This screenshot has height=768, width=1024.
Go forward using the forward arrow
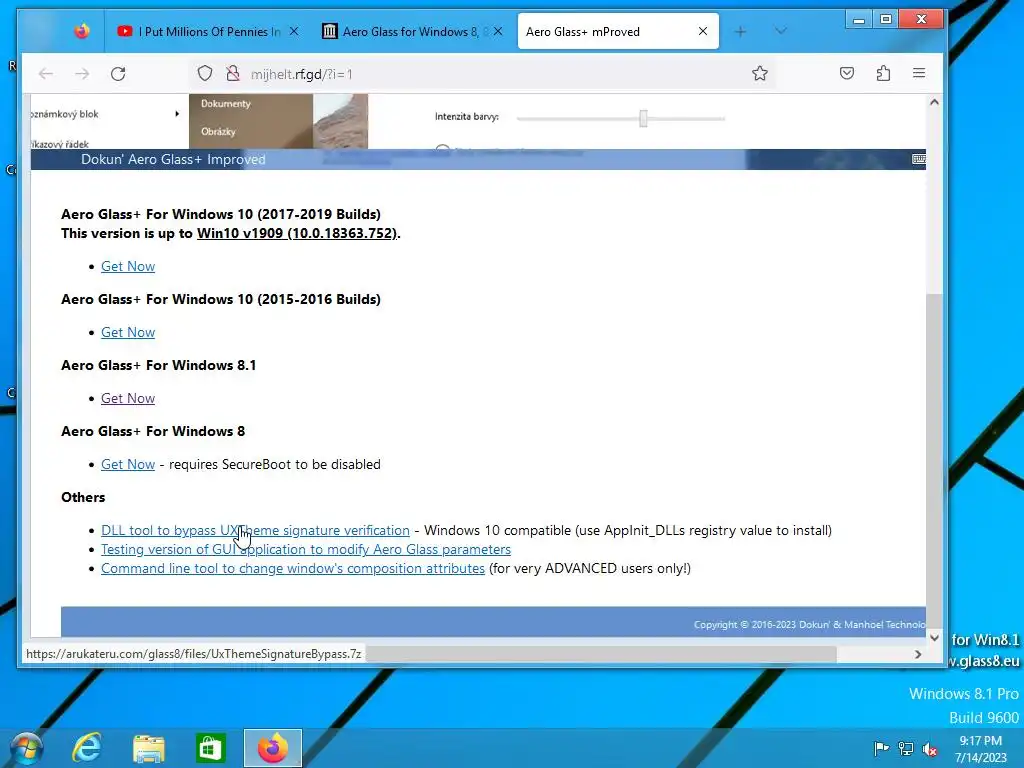click(x=82, y=74)
